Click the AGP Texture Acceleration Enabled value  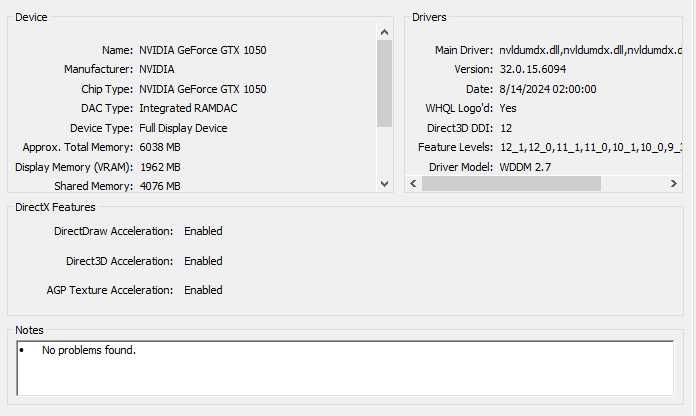pyautogui.click(x=203, y=290)
